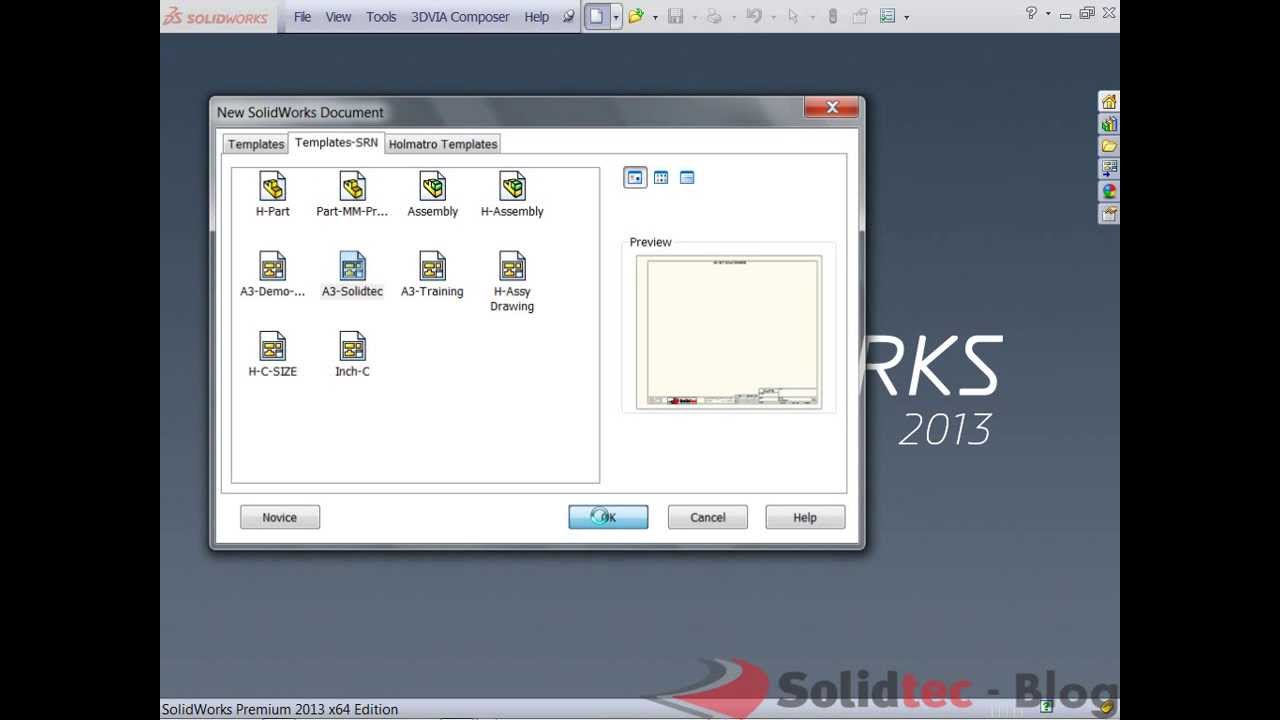Viewport: 1280px width, 720px height.
Task: Click the Options checklist toolbar icon
Action: point(887,16)
